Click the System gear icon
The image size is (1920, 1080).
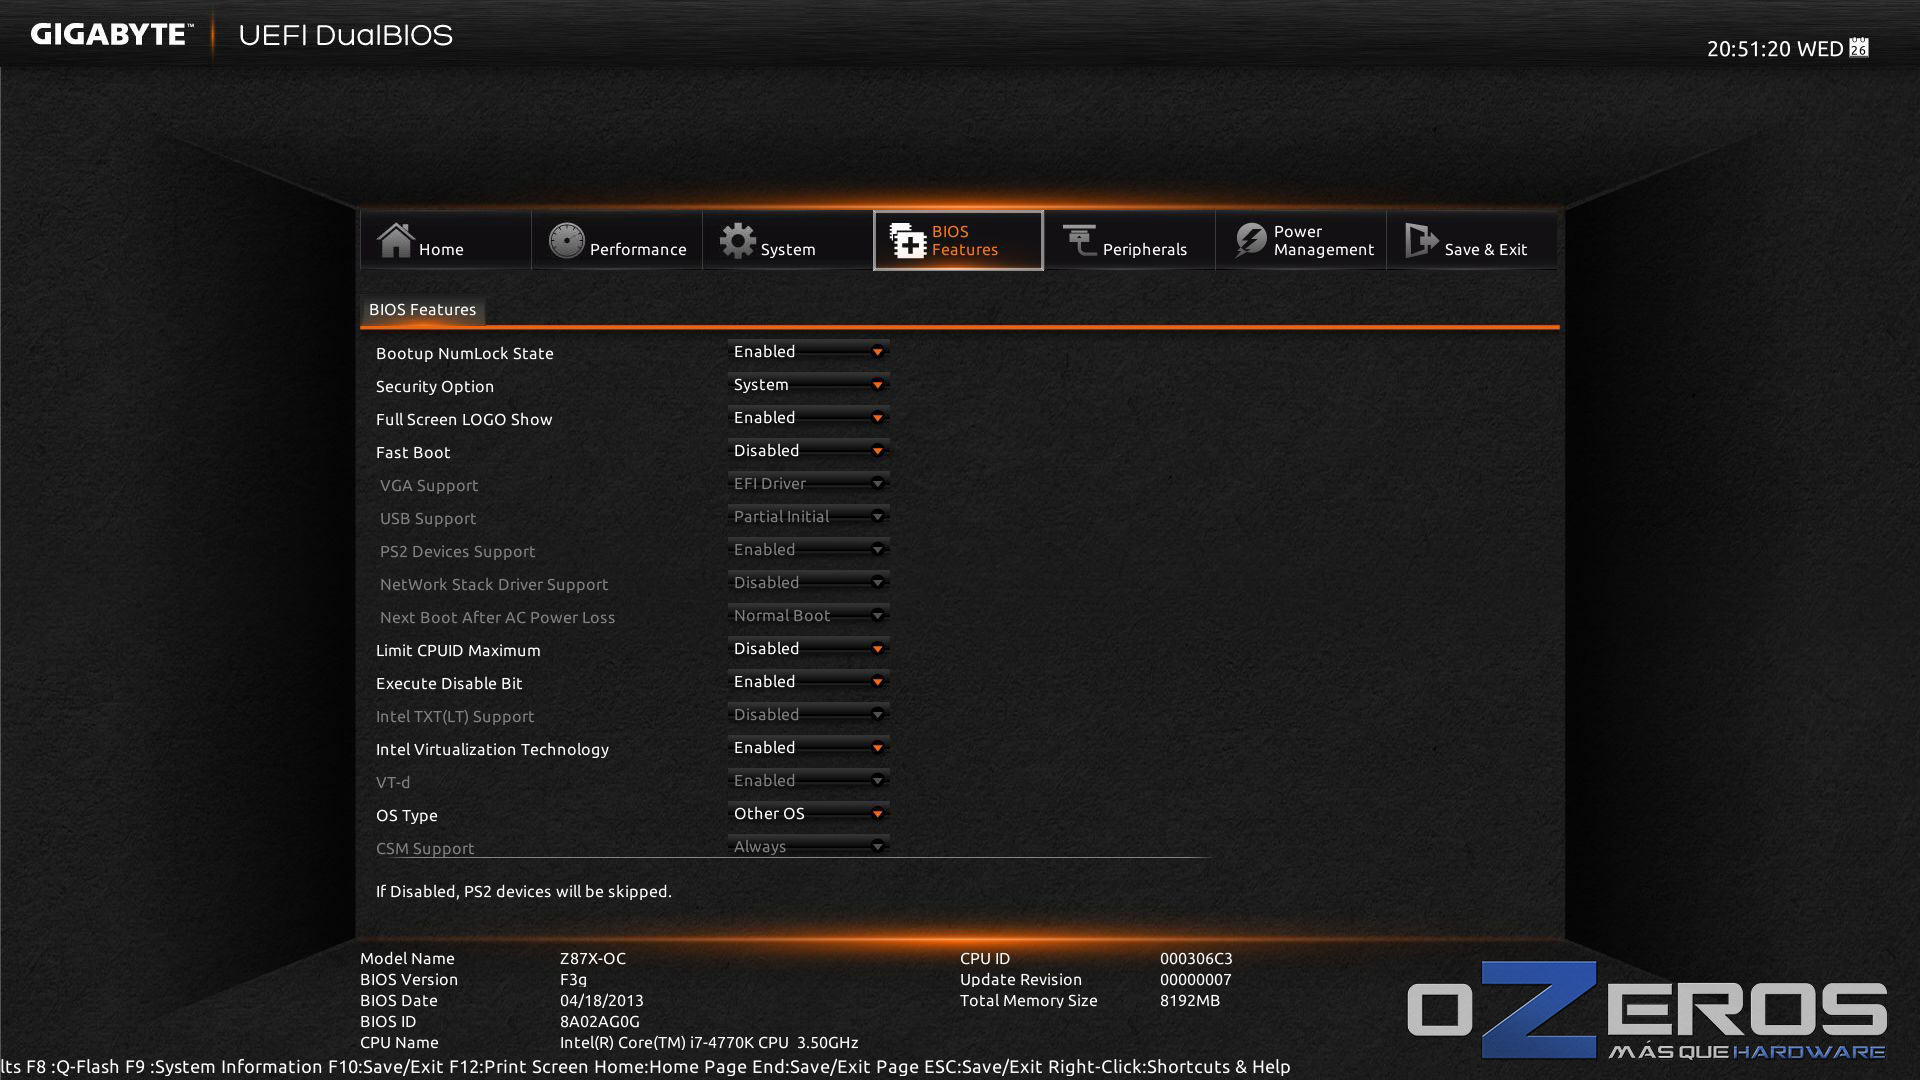point(738,240)
